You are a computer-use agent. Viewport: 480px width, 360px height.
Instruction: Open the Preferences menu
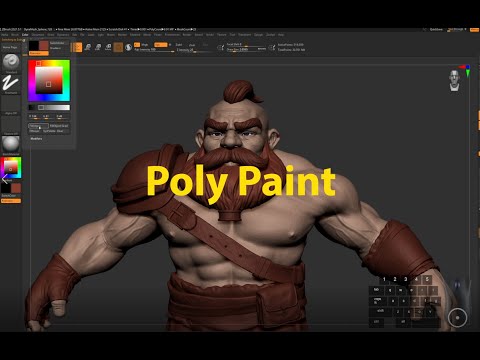172,35
